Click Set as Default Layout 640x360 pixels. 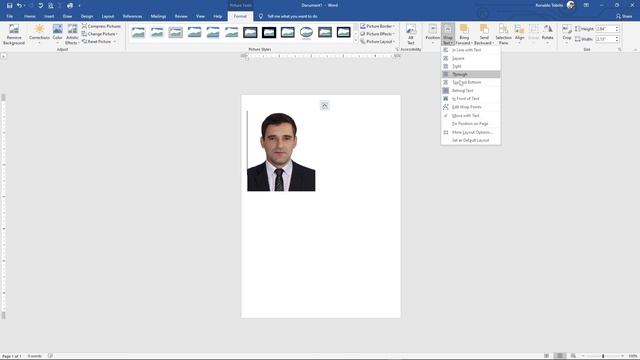pyautogui.click(x=471, y=140)
